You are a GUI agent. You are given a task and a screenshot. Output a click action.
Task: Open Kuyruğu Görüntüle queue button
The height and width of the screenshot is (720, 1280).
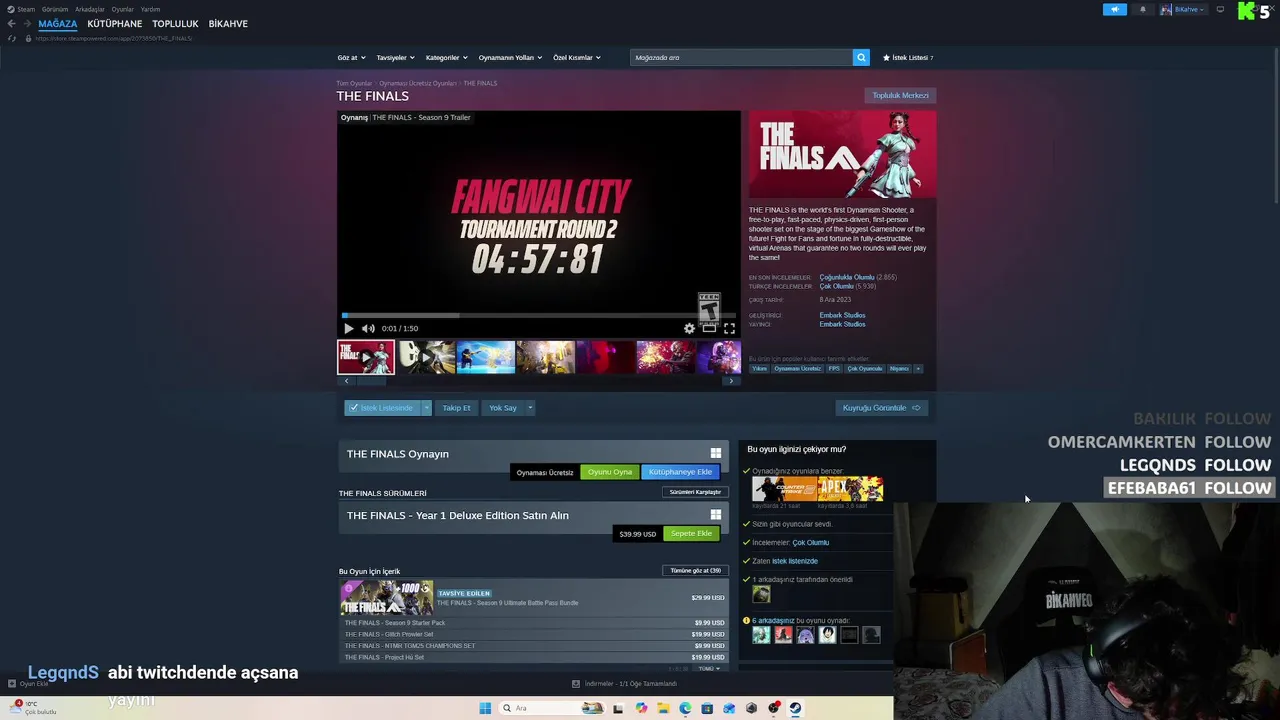click(881, 408)
